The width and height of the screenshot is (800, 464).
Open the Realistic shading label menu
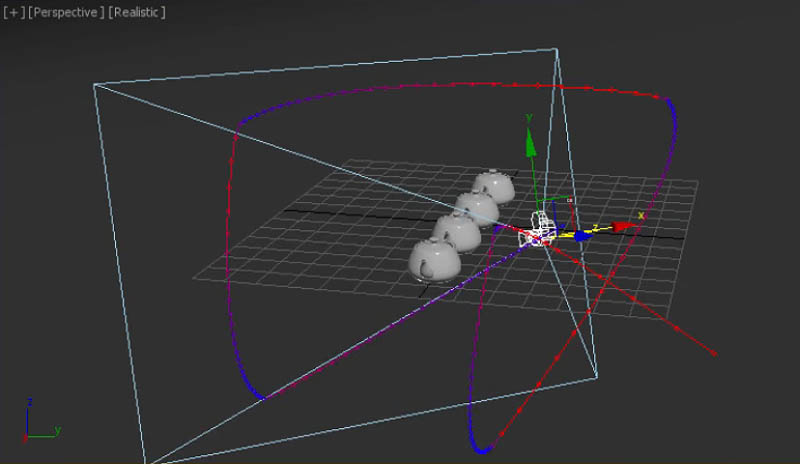tap(137, 12)
